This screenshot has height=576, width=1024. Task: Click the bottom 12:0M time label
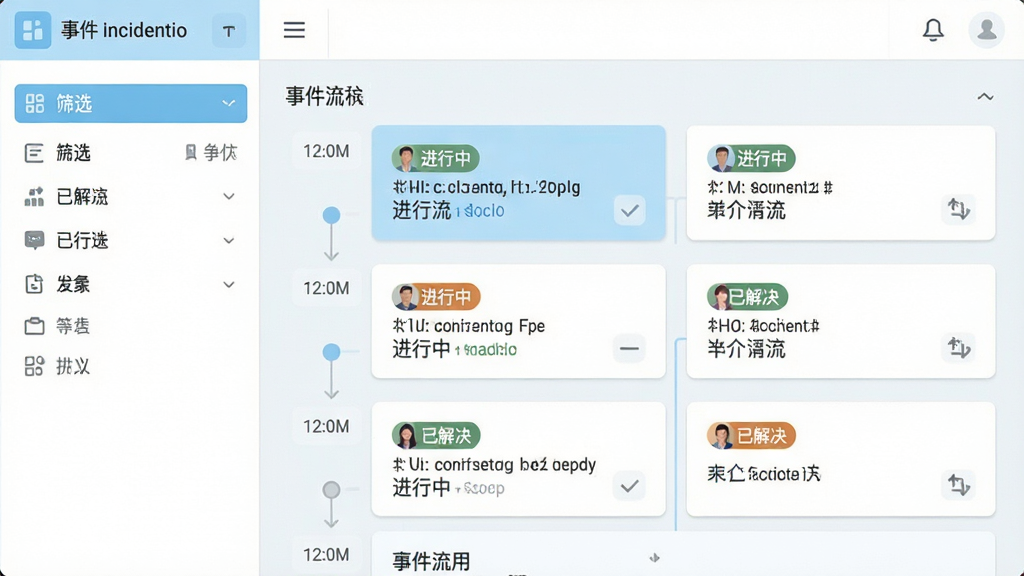(x=327, y=554)
